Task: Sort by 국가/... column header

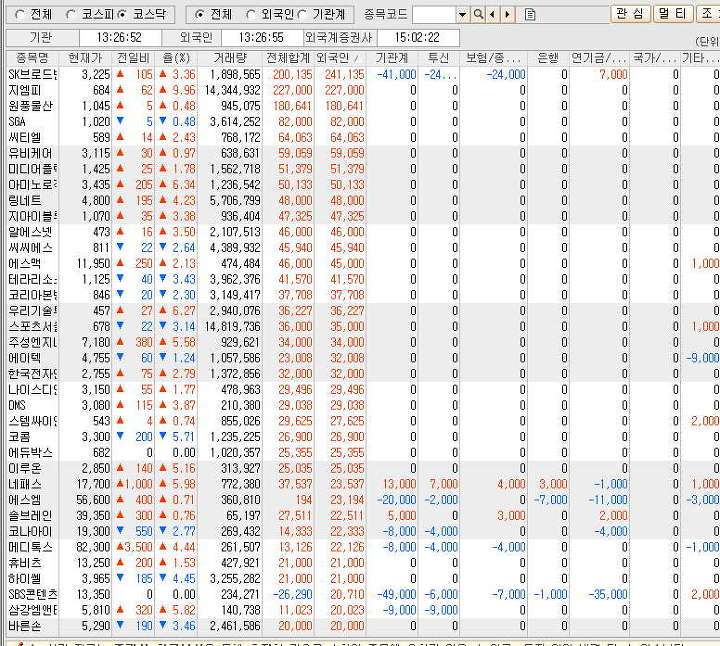Action: click(x=655, y=58)
